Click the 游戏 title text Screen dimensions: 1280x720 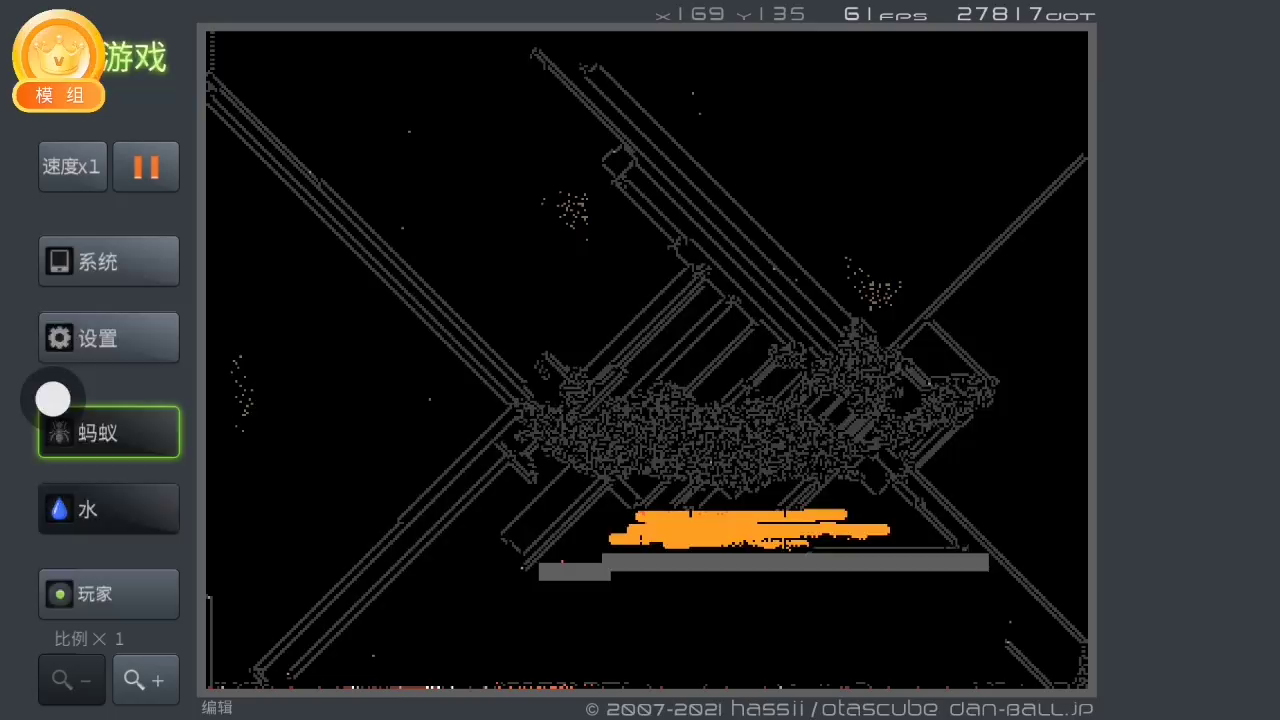click(135, 57)
